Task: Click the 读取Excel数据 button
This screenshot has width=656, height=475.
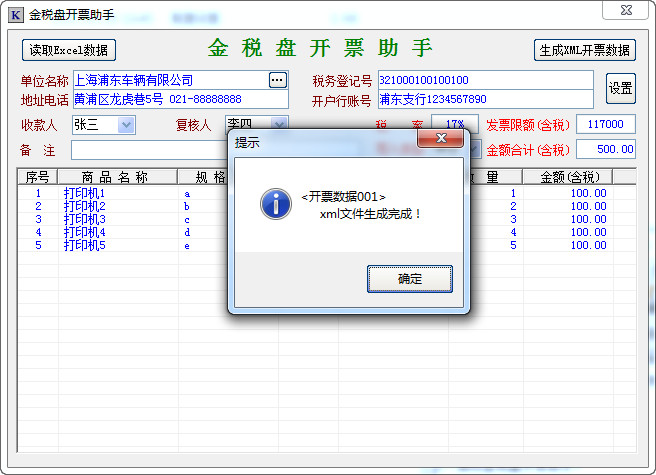Action: [x=69, y=50]
